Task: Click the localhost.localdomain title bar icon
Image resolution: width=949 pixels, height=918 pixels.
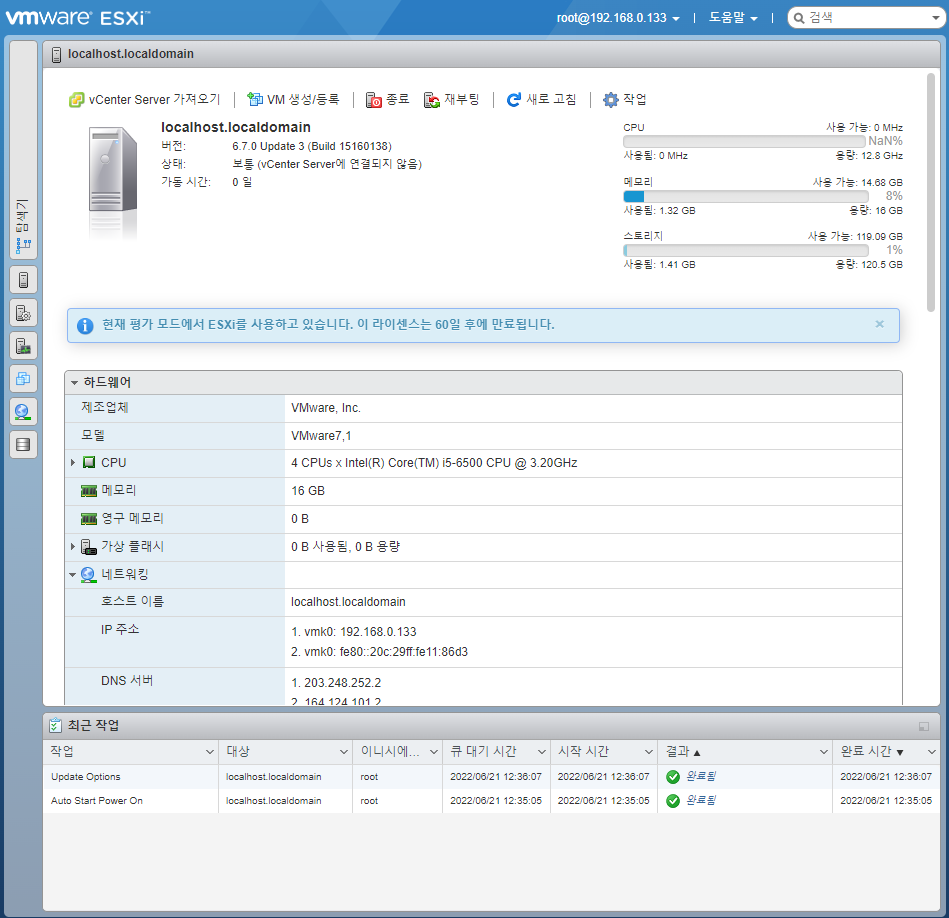Action: pyautogui.click(x=56, y=54)
